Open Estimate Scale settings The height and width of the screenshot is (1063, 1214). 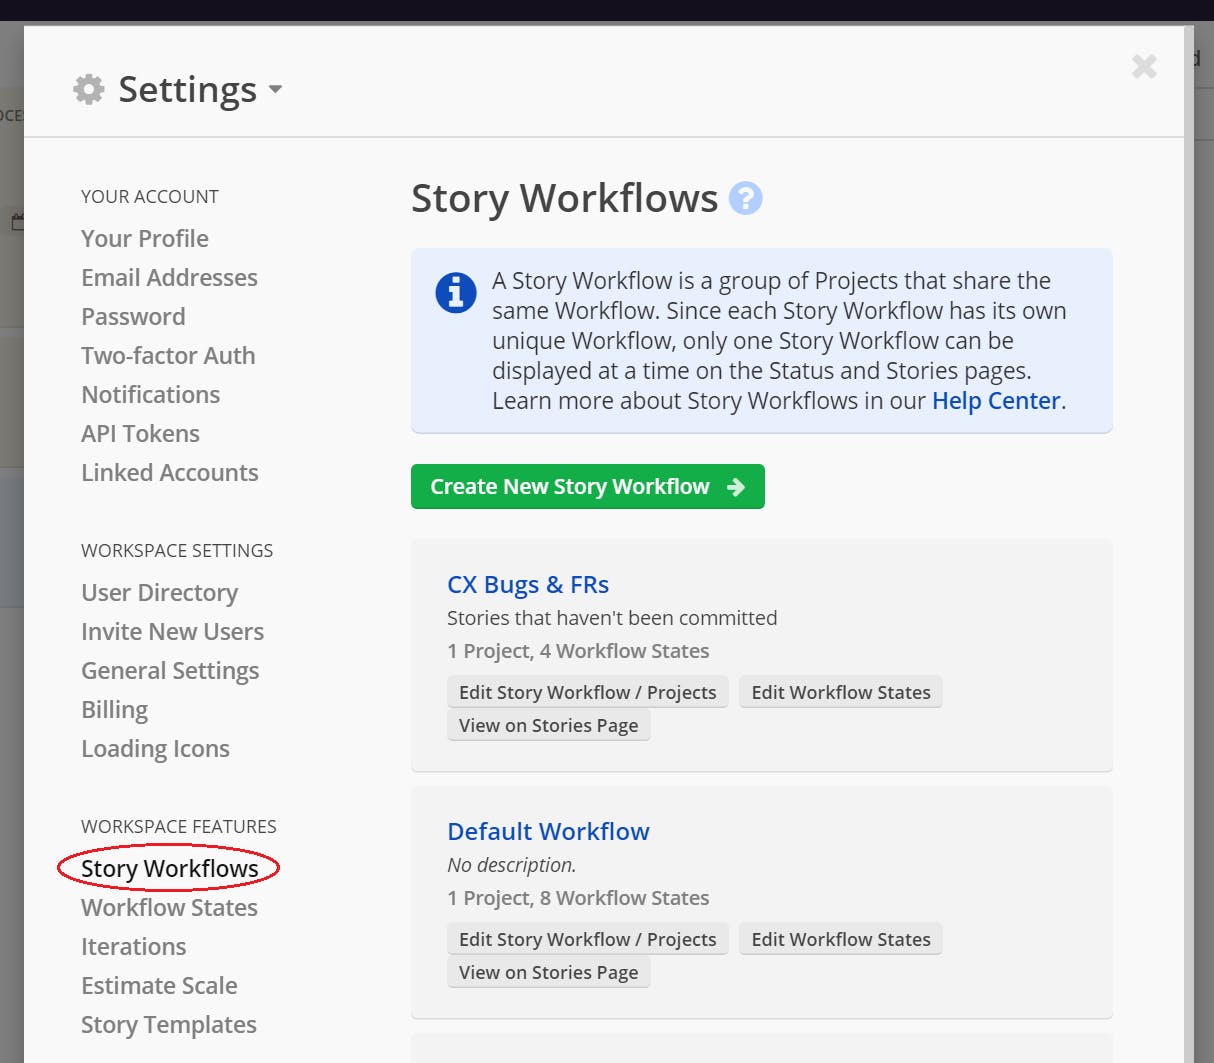point(159,985)
